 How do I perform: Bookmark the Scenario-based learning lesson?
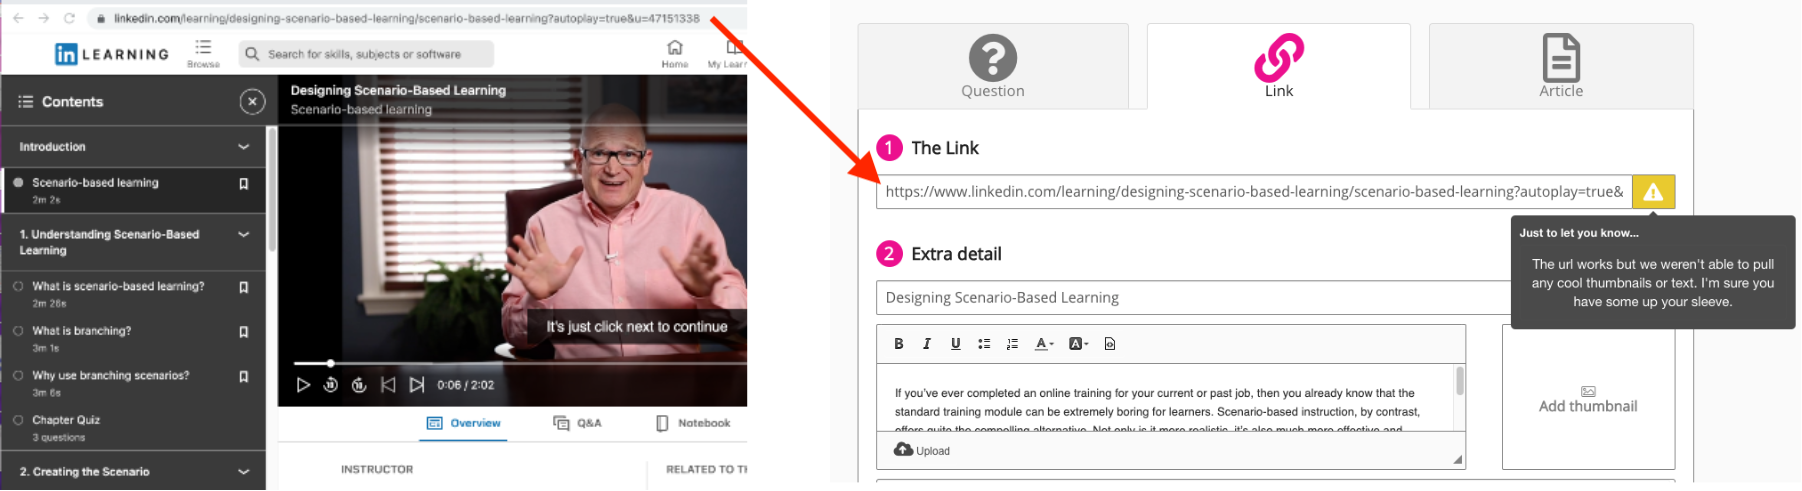[243, 184]
